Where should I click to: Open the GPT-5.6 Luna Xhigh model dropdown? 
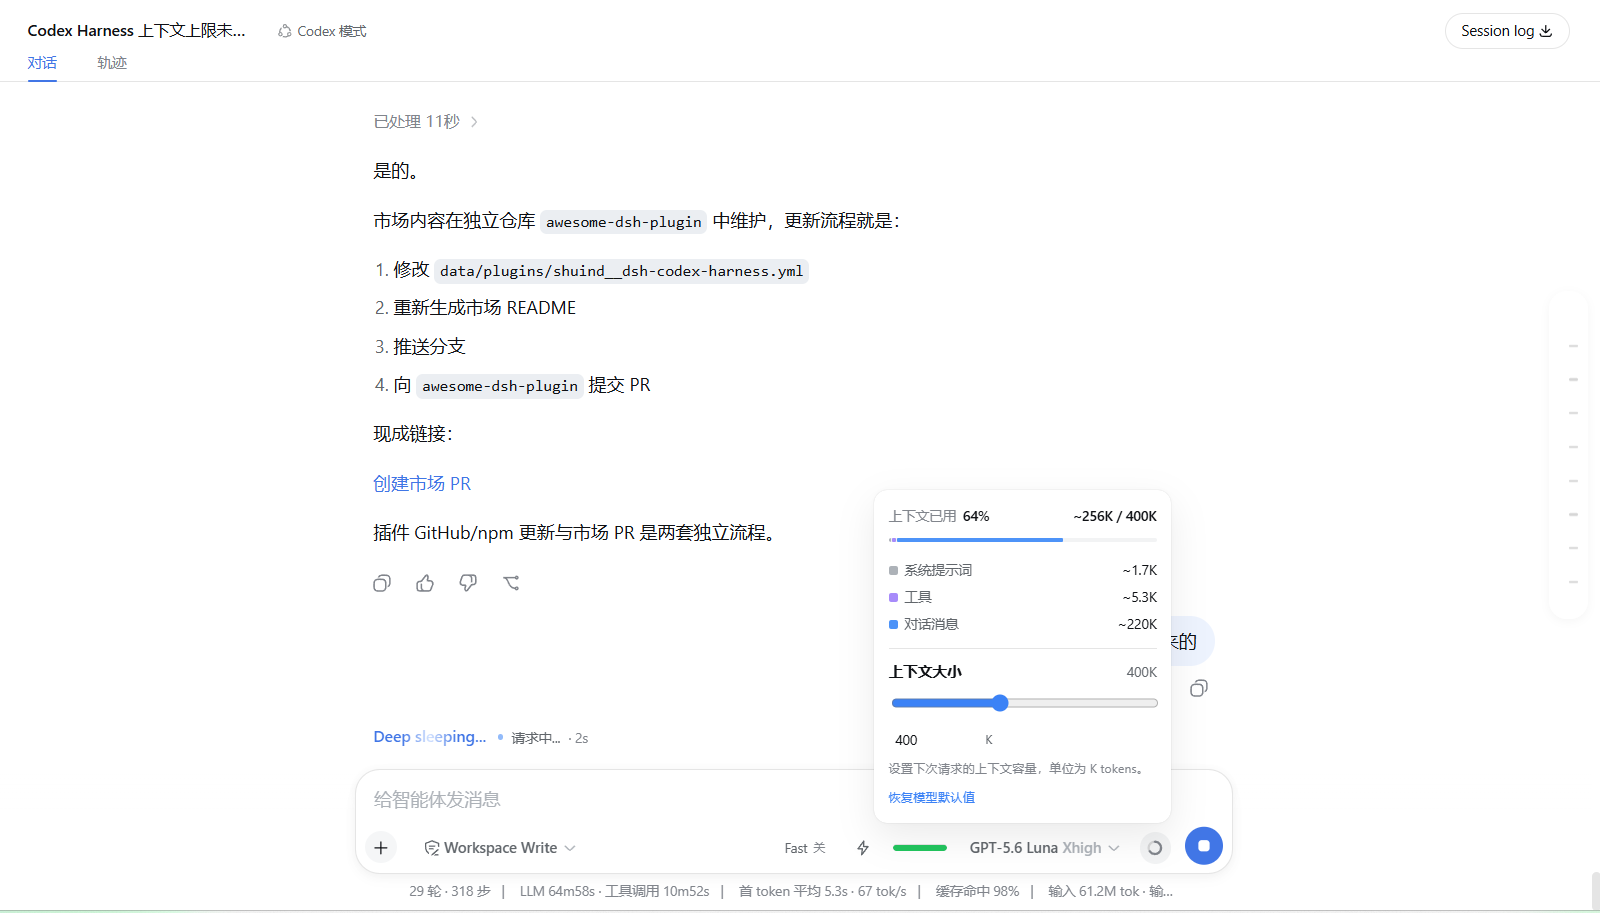(x=1044, y=848)
